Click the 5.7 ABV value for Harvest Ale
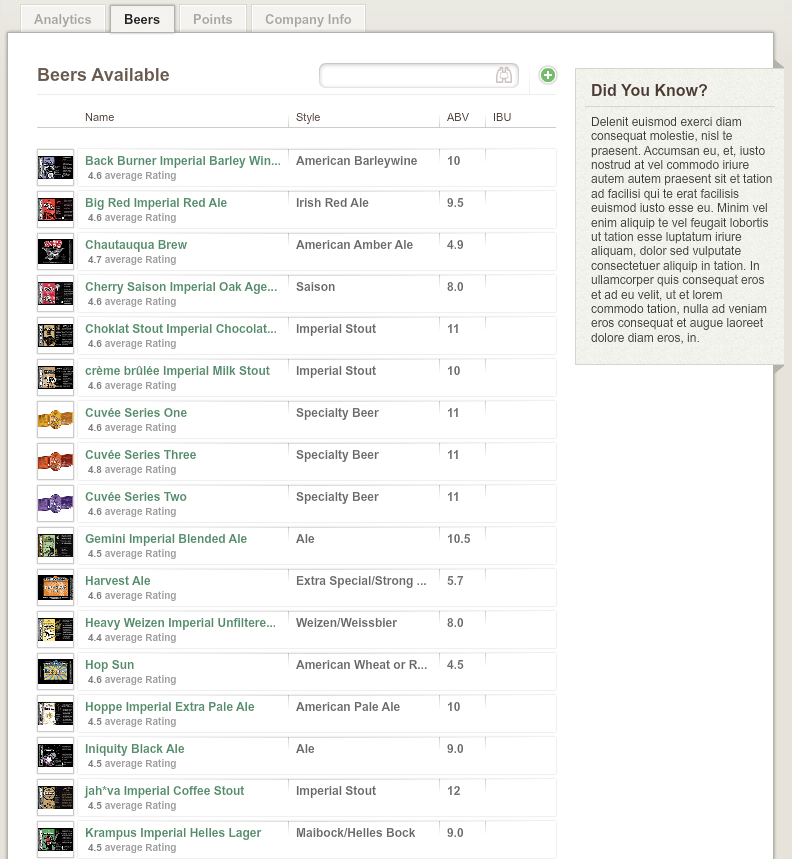 455,581
